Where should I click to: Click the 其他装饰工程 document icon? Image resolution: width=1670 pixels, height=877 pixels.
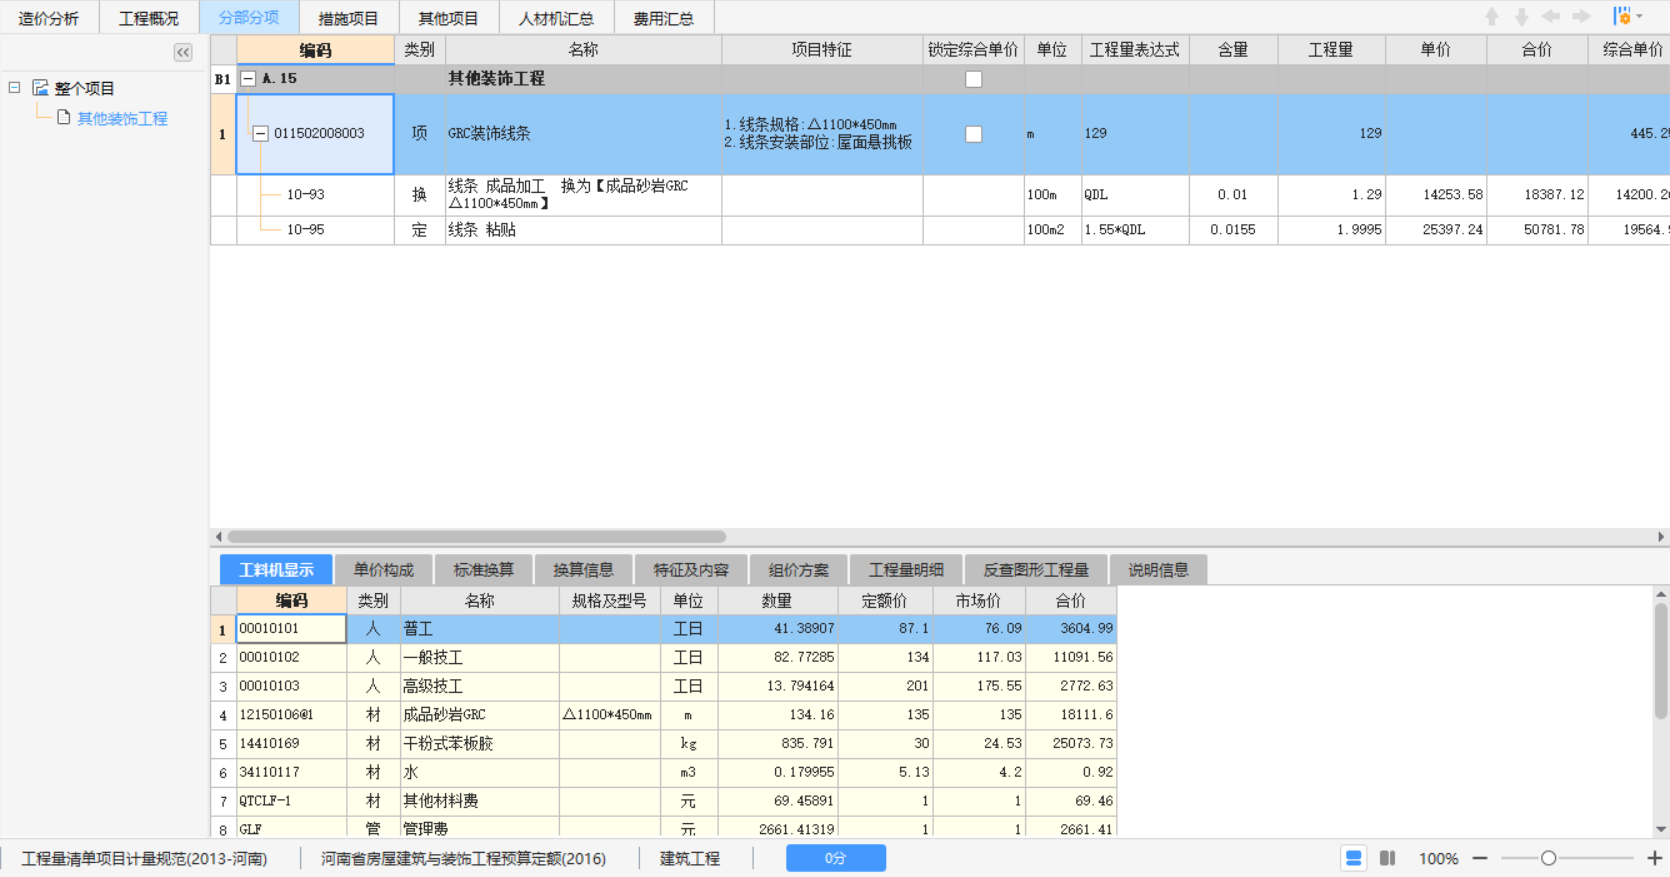[63, 118]
